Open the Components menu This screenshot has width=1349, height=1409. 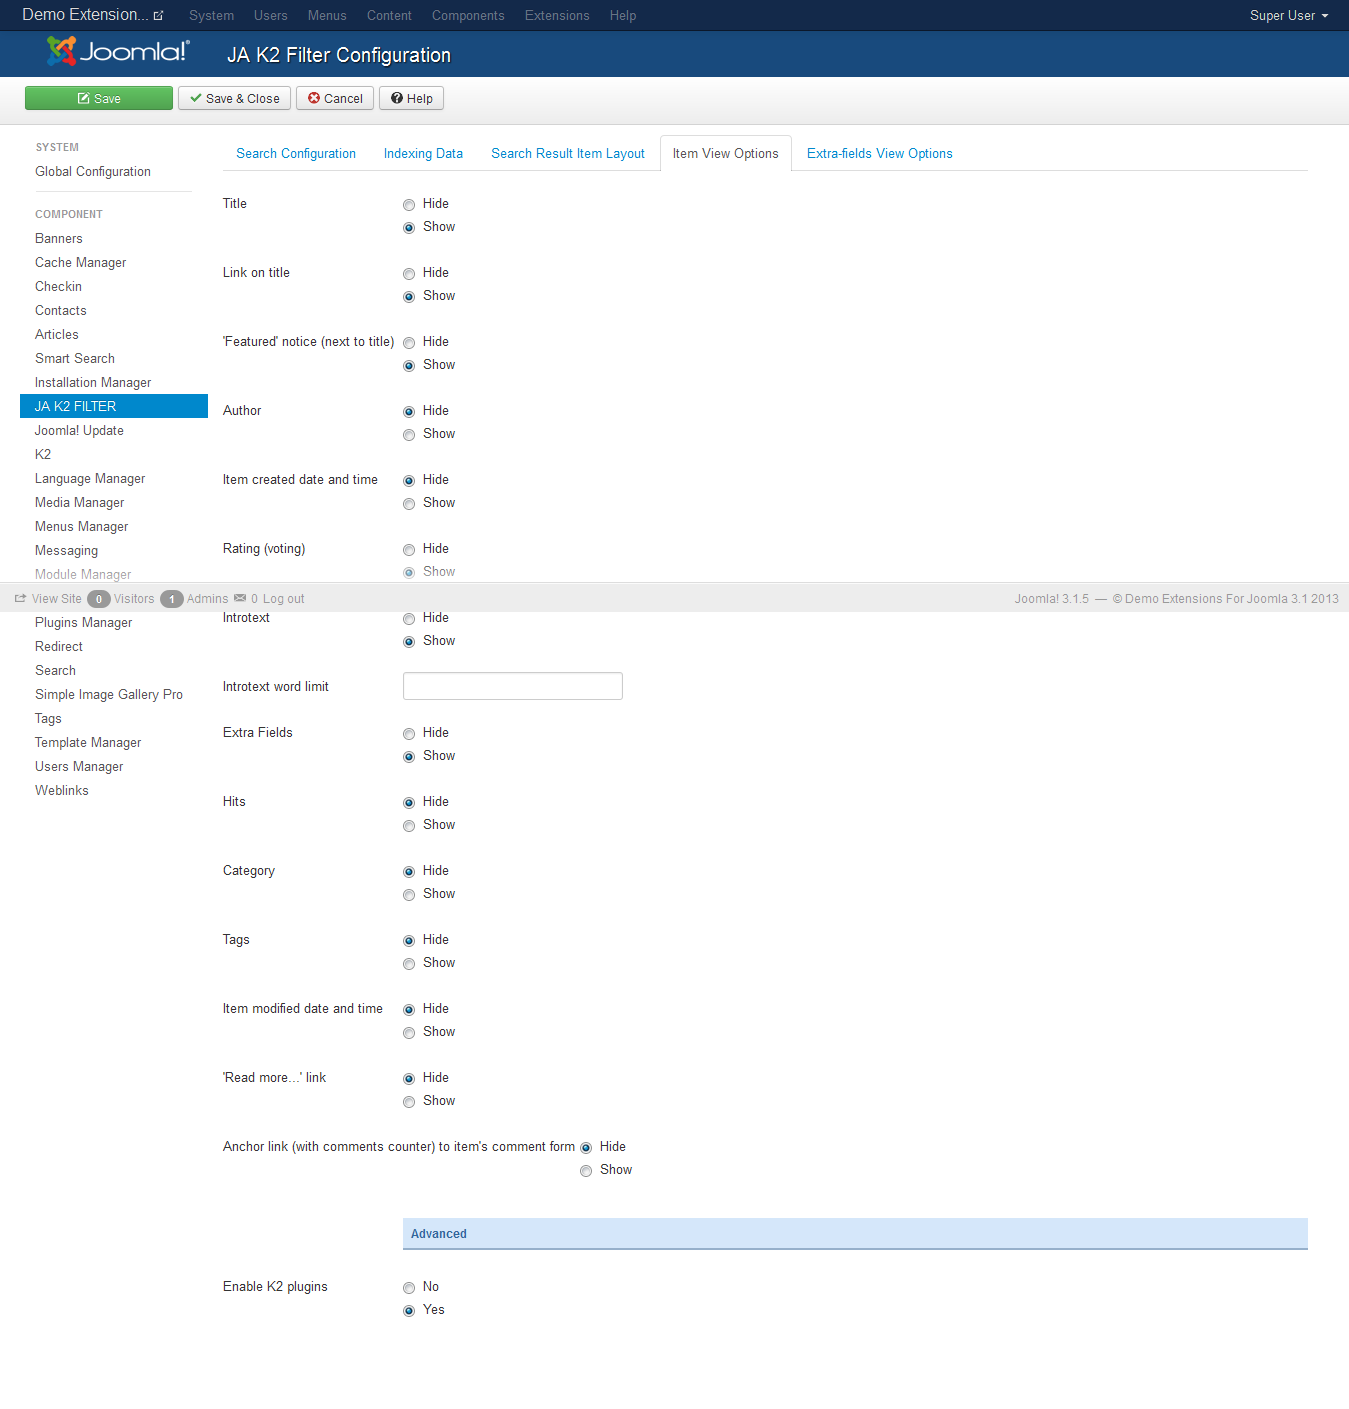(x=468, y=15)
